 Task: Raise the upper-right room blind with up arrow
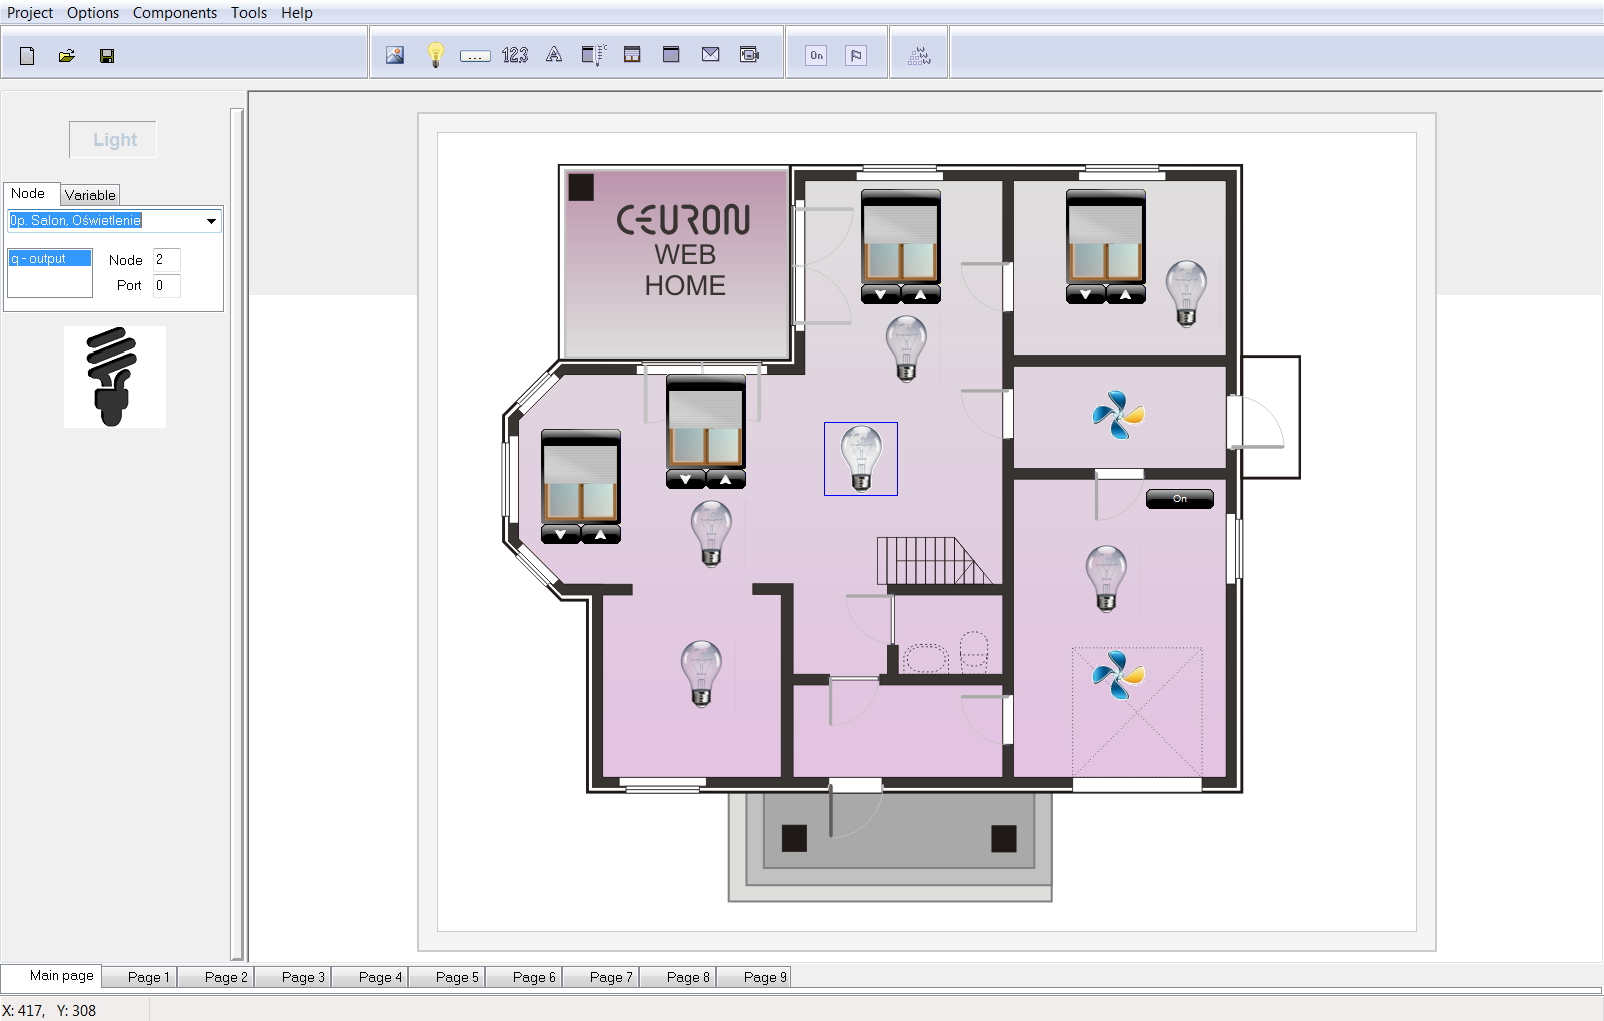pyautogui.click(x=1126, y=294)
